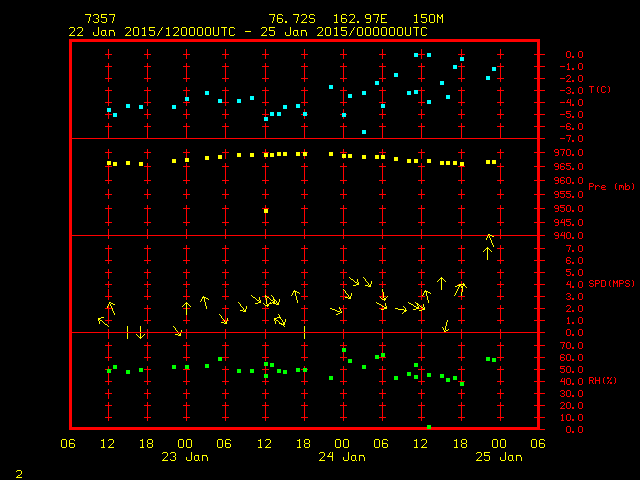The height and width of the screenshot is (480, 640).
Task: Select the 24 Jan date label
Action: 343,457
